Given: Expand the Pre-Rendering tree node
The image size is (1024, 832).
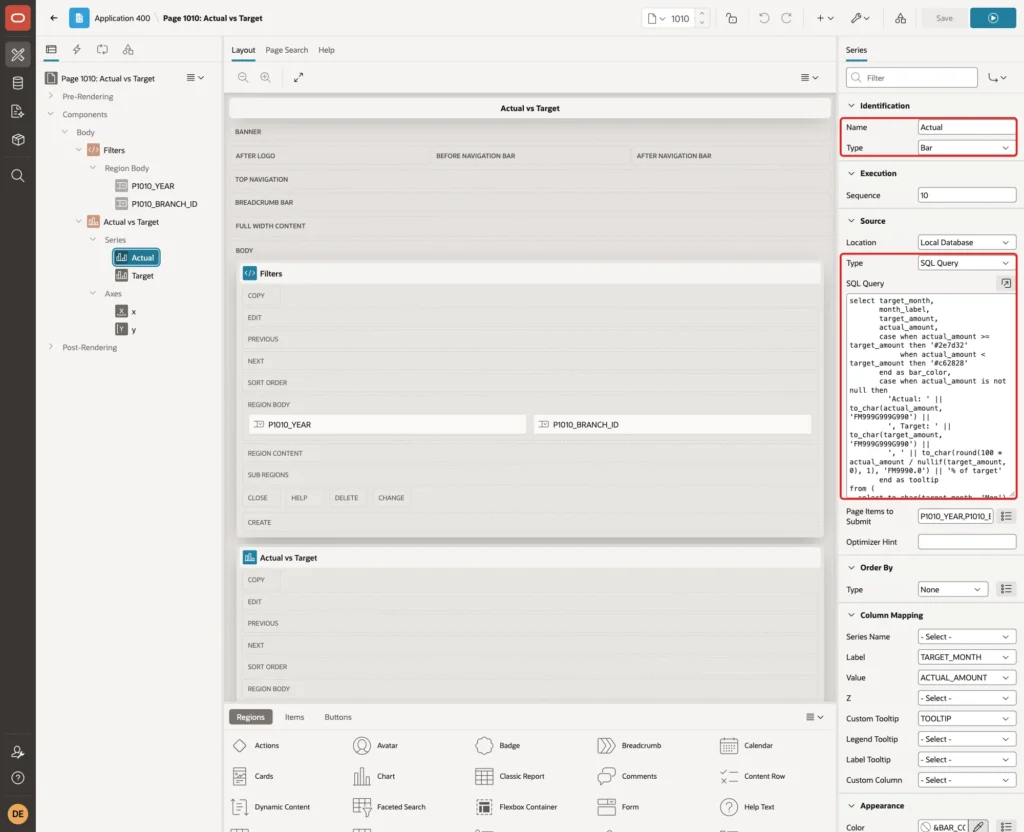Looking at the screenshot, I should pos(51,96).
